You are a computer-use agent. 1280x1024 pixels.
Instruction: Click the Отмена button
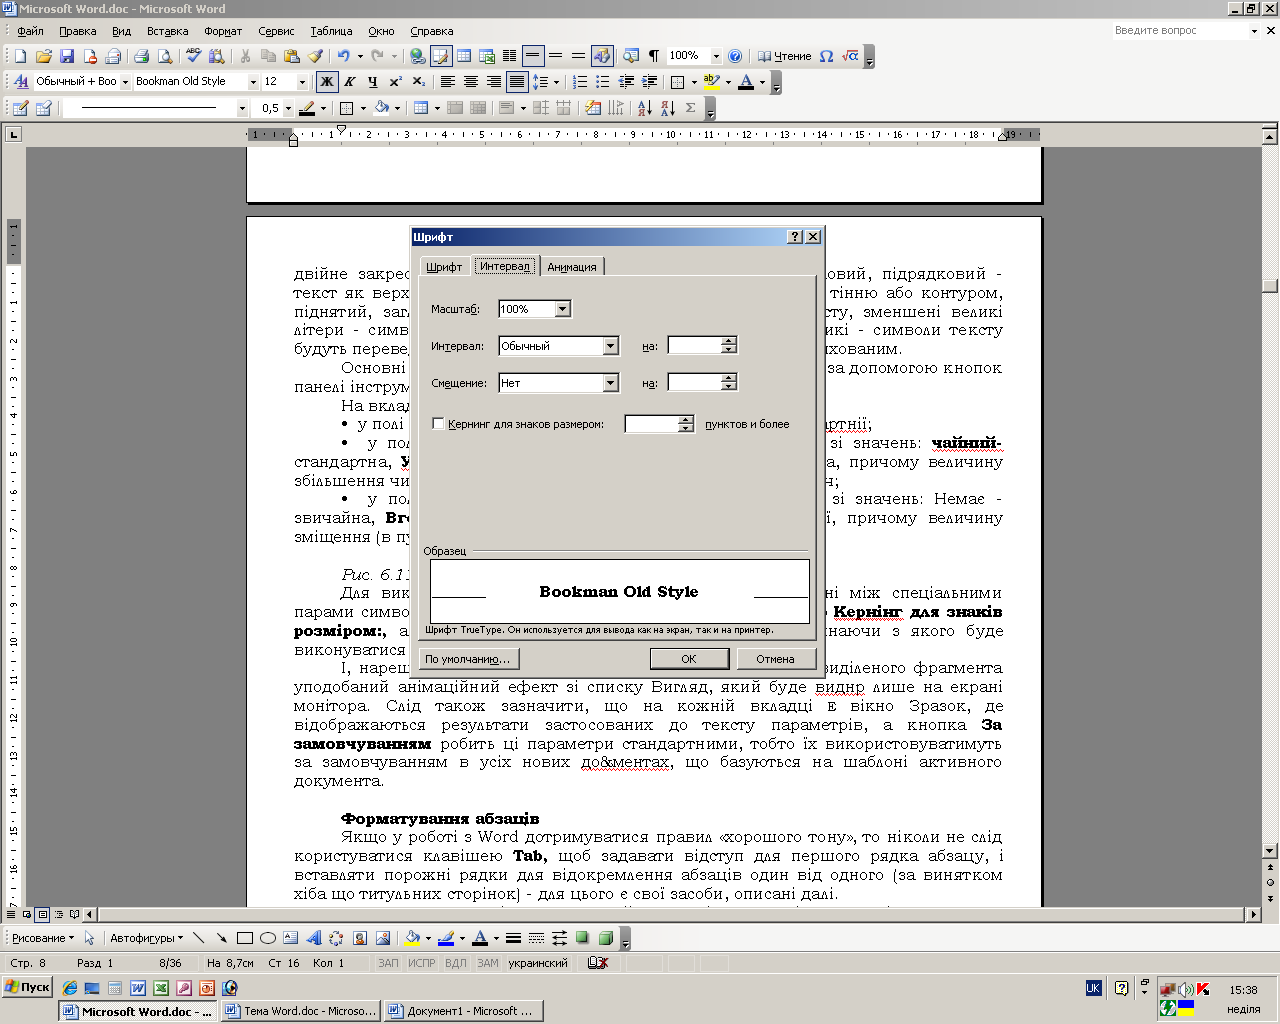[x=775, y=659]
